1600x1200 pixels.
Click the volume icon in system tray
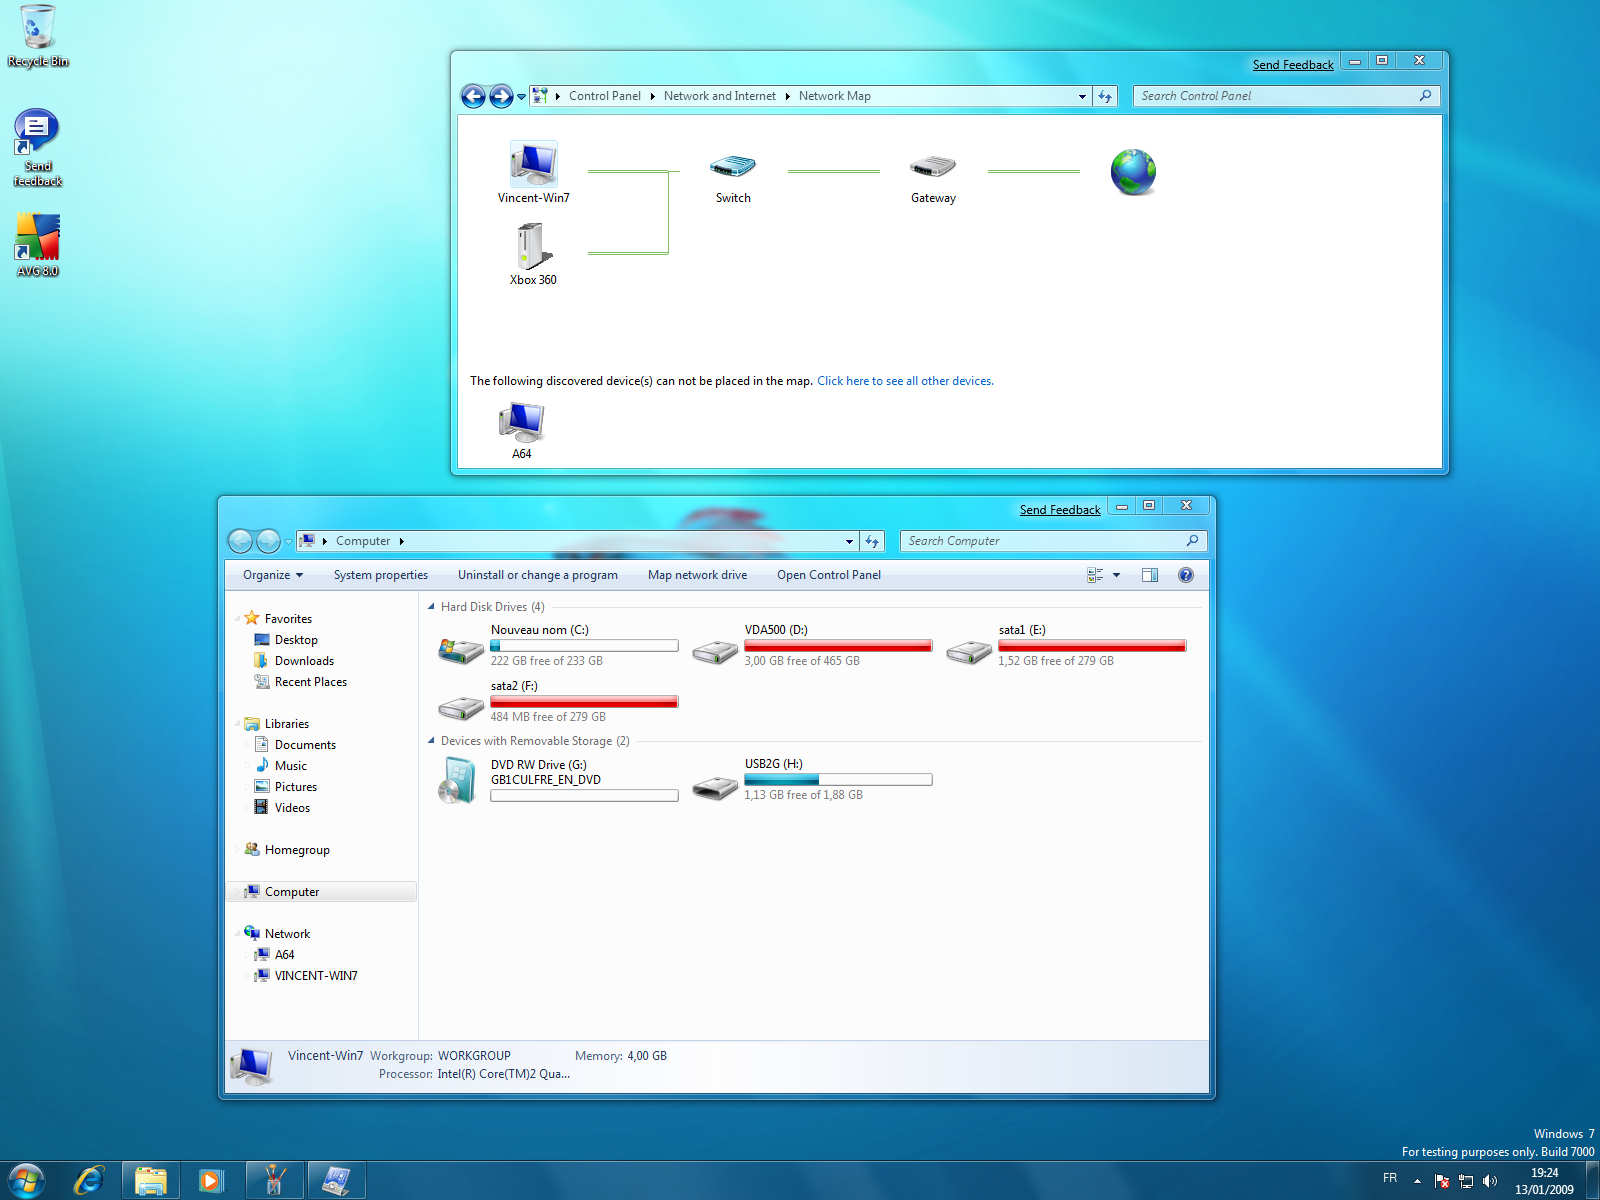(1490, 1181)
